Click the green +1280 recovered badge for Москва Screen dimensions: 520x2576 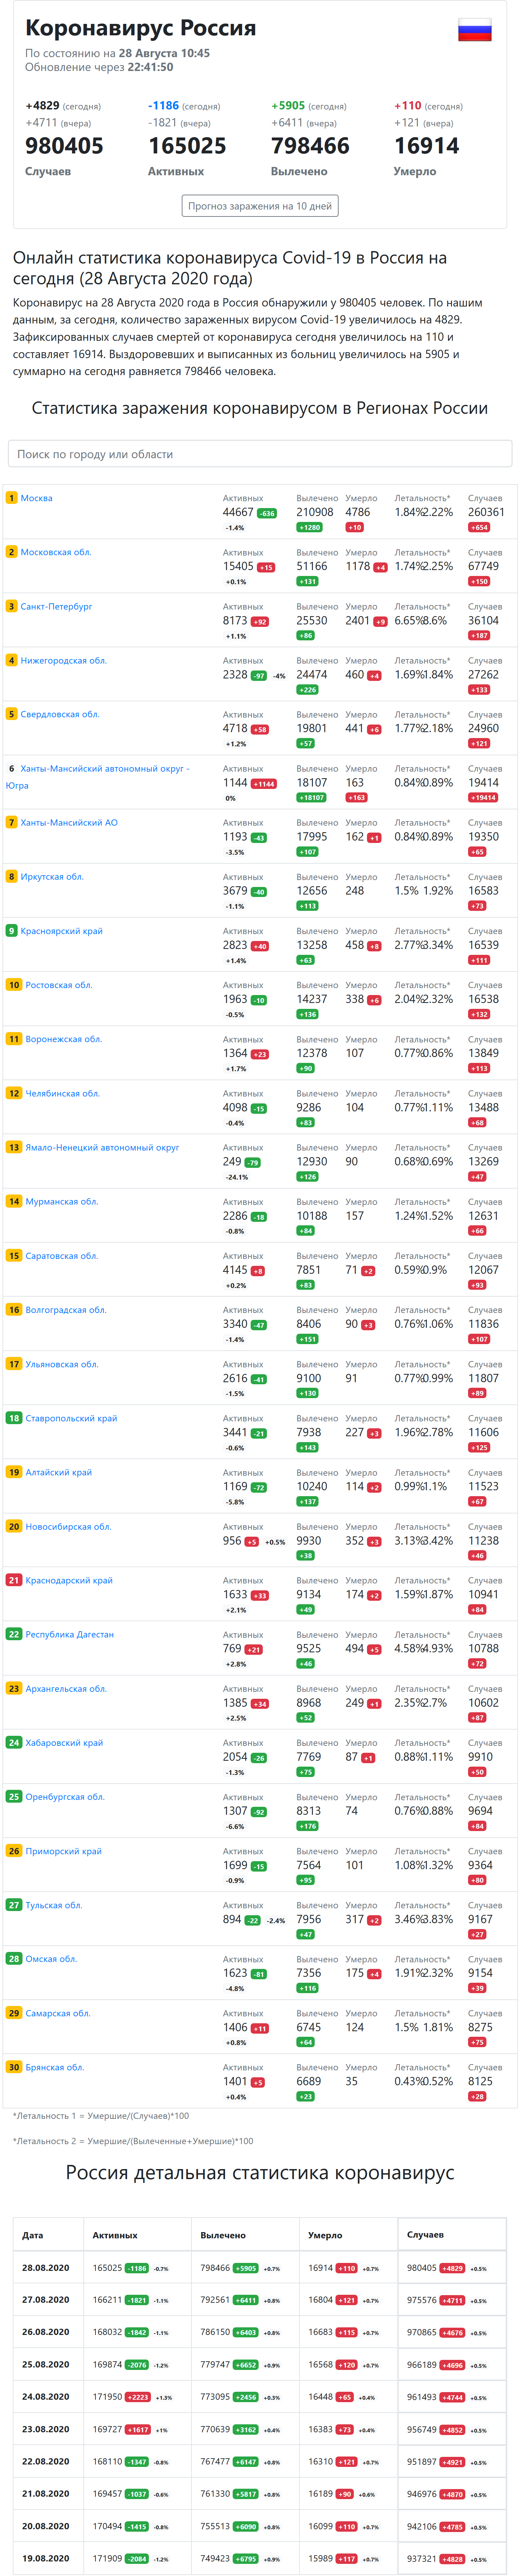click(309, 527)
